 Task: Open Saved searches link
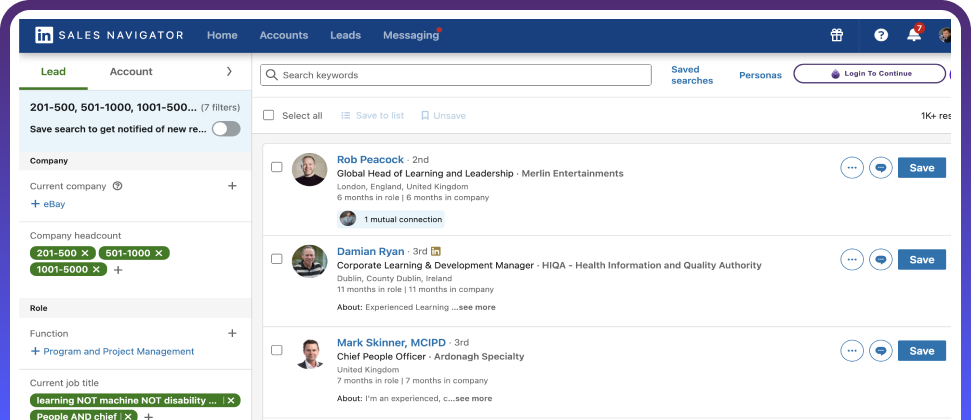tap(692, 75)
